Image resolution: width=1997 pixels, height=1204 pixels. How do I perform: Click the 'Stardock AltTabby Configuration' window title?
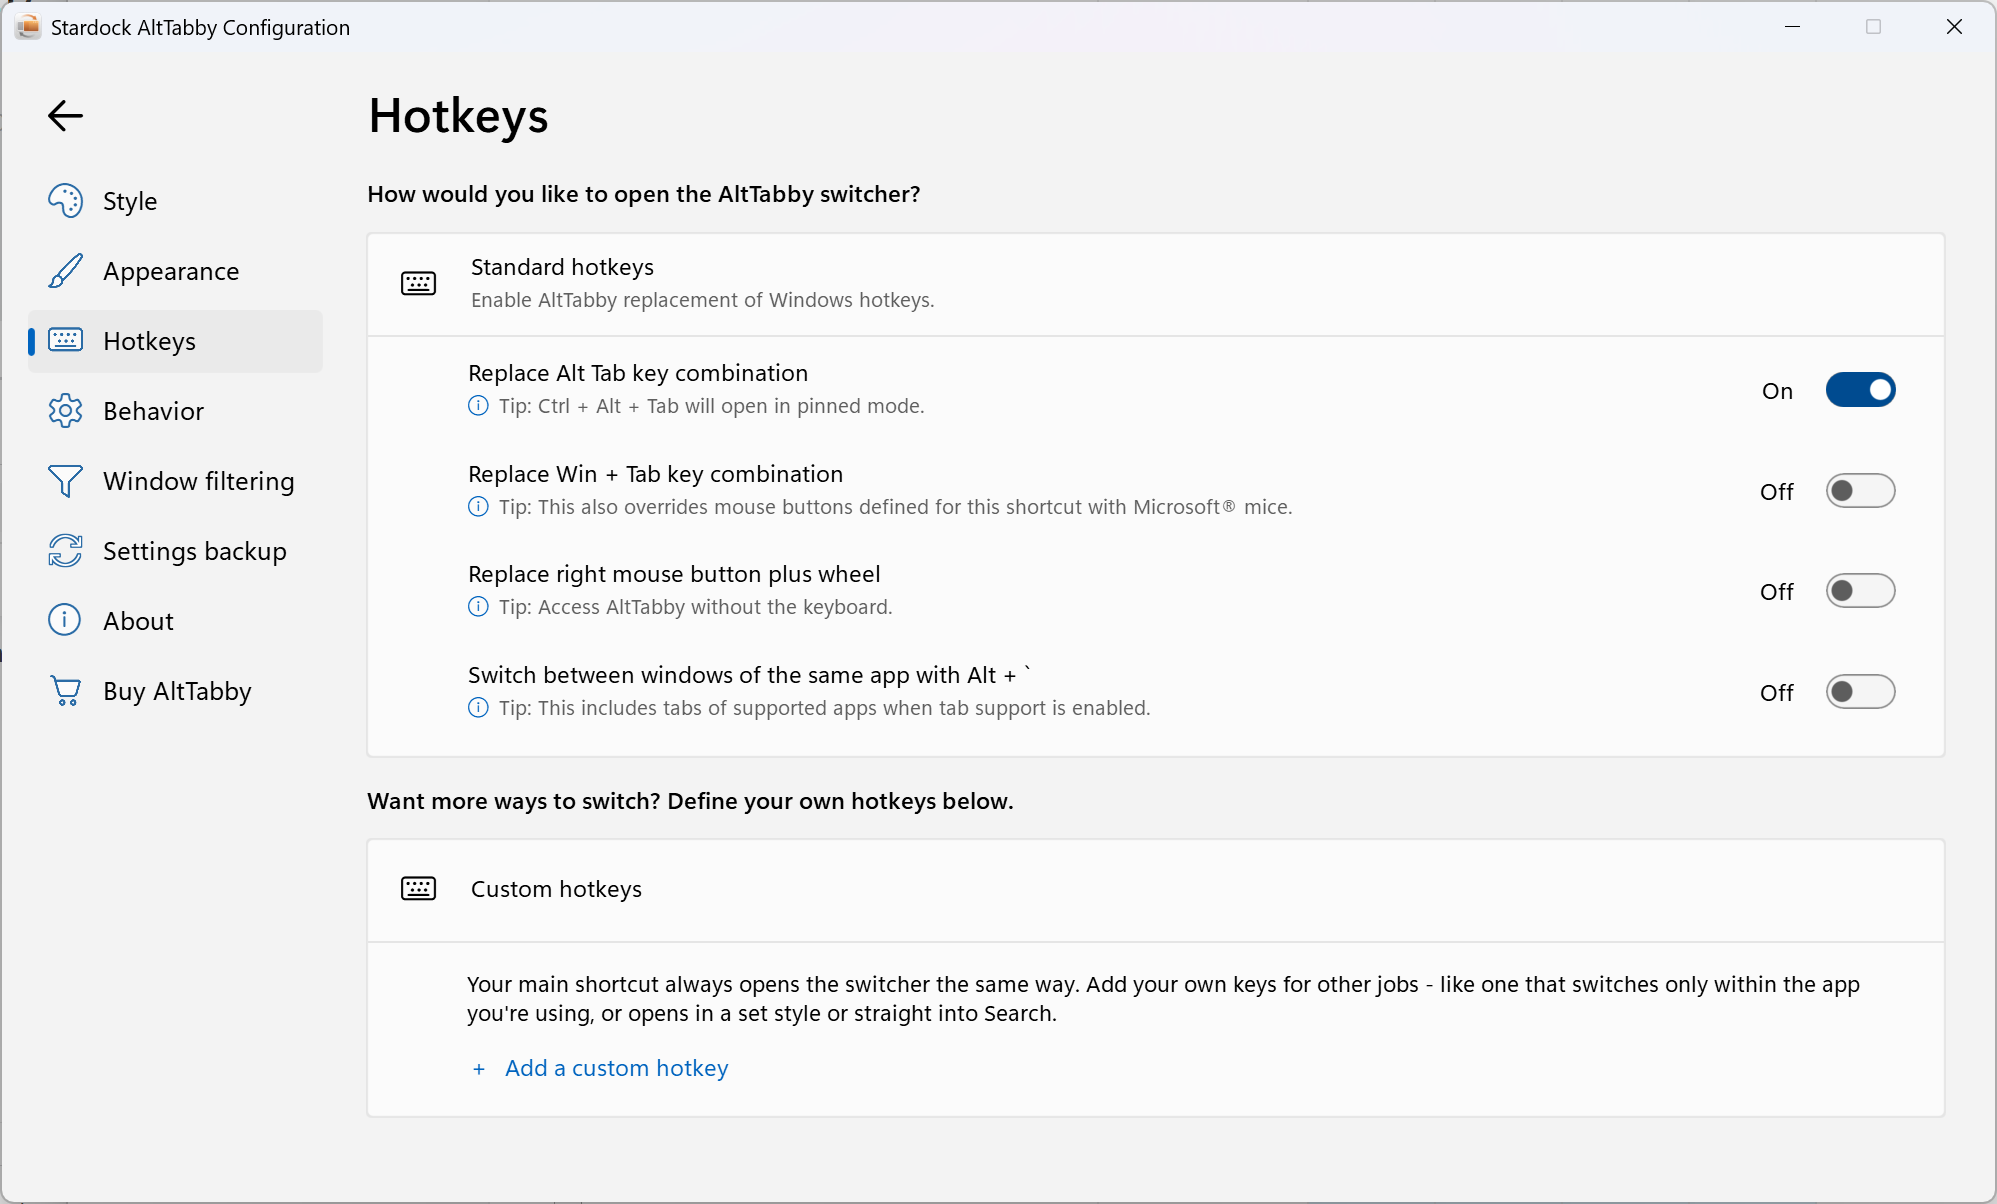click(200, 28)
